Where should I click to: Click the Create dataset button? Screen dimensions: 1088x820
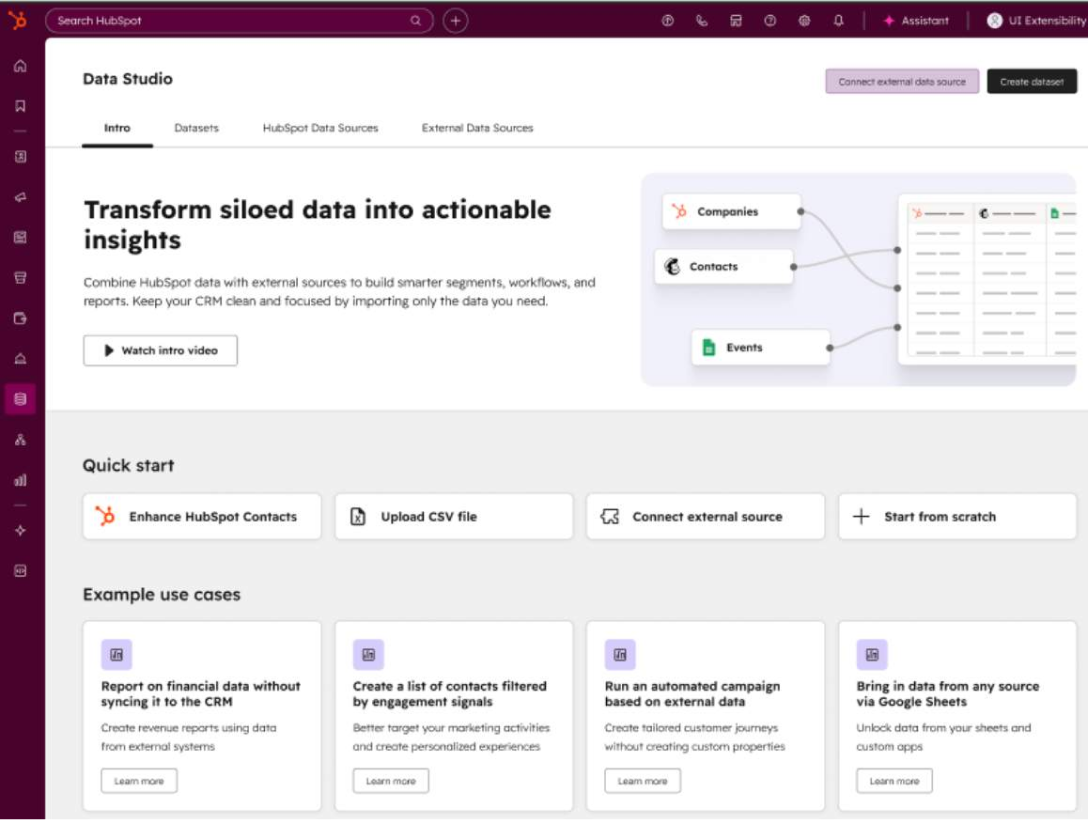click(1032, 81)
